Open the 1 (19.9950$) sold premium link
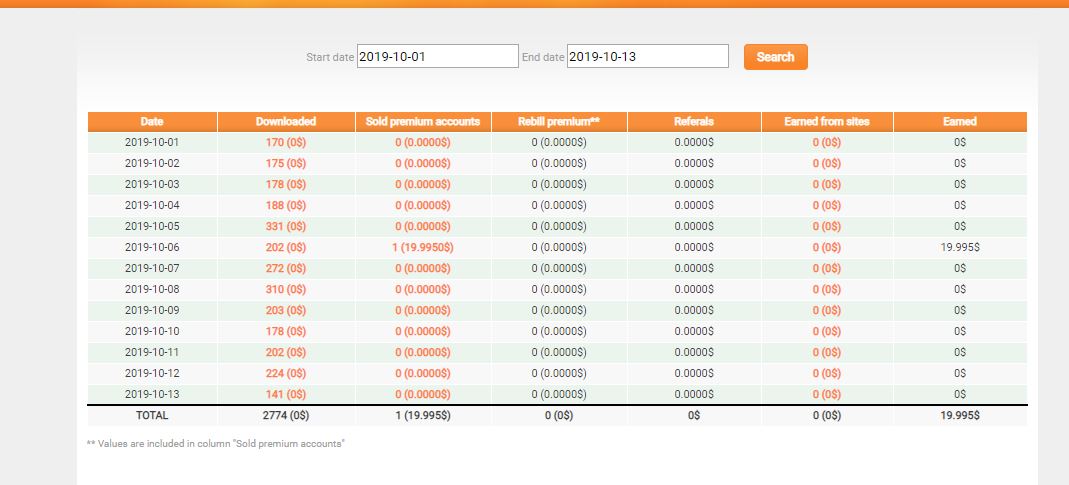This screenshot has height=485, width=1069. [423, 248]
